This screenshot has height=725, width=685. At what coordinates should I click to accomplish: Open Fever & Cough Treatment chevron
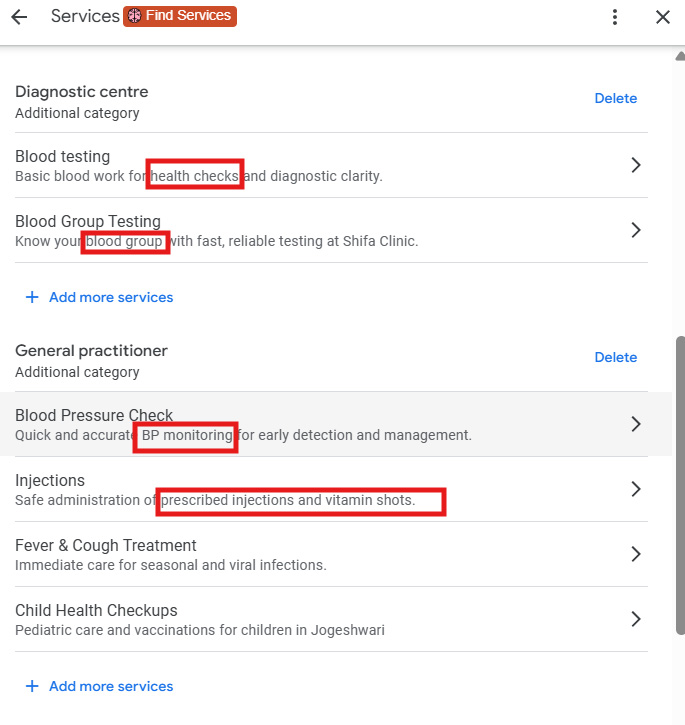636,554
